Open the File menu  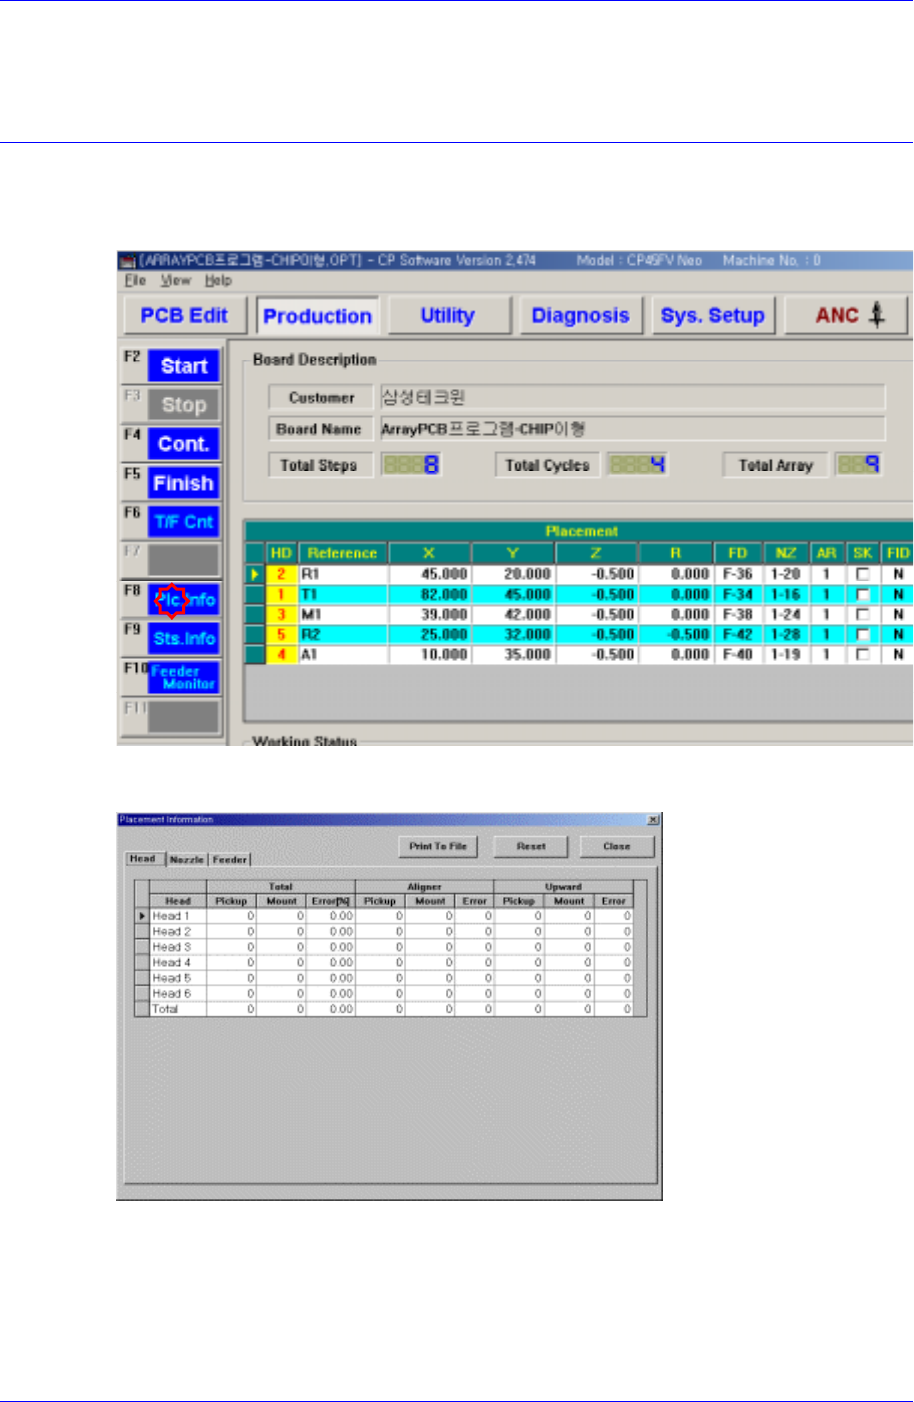(136, 281)
